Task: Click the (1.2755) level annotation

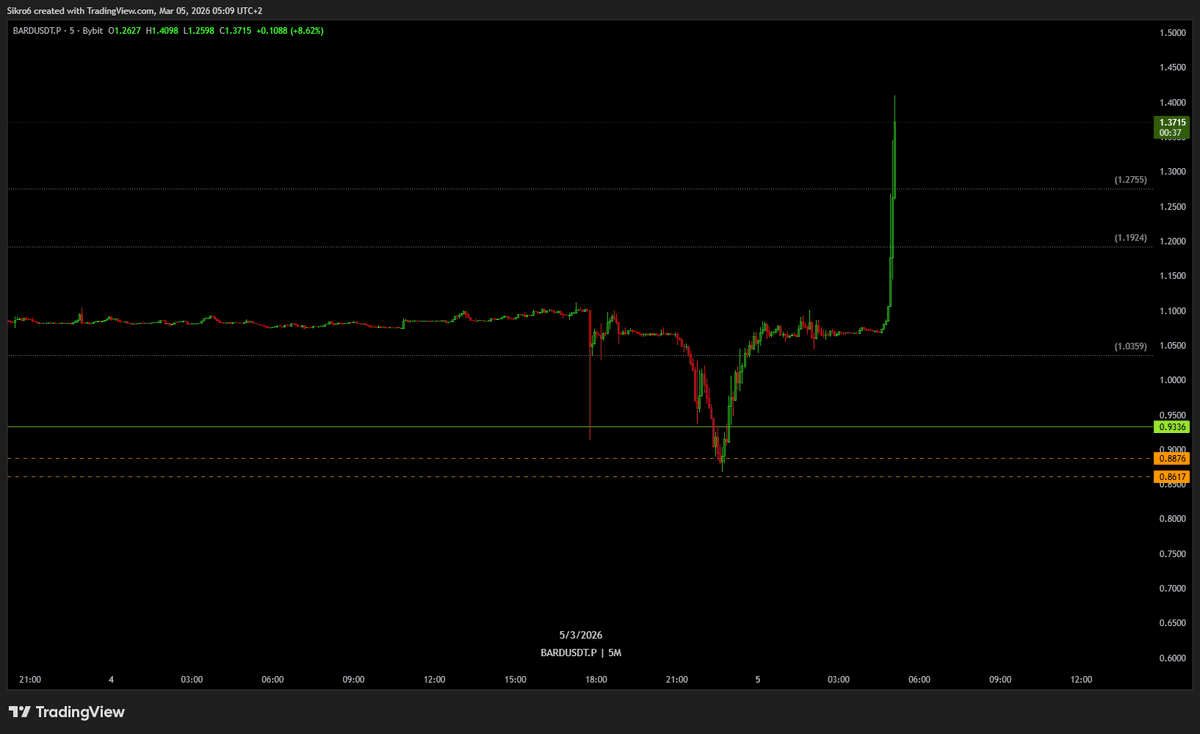Action: (x=1130, y=181)
